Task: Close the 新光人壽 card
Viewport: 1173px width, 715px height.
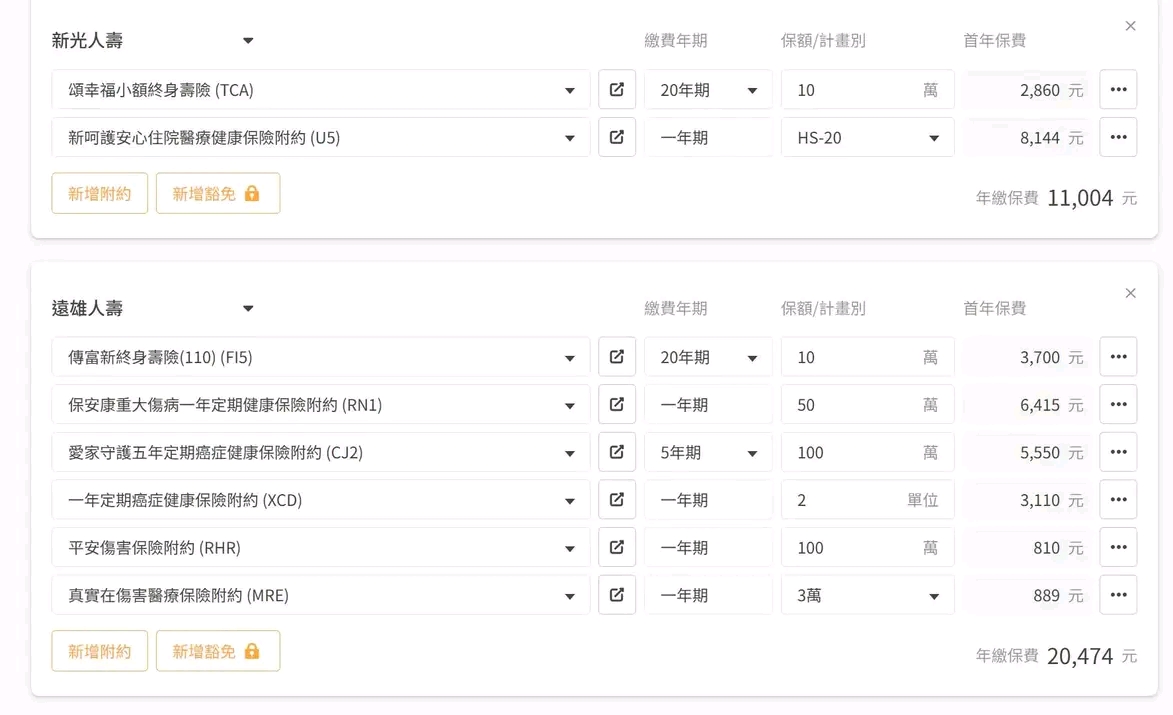Action: tap(1130, 26)
